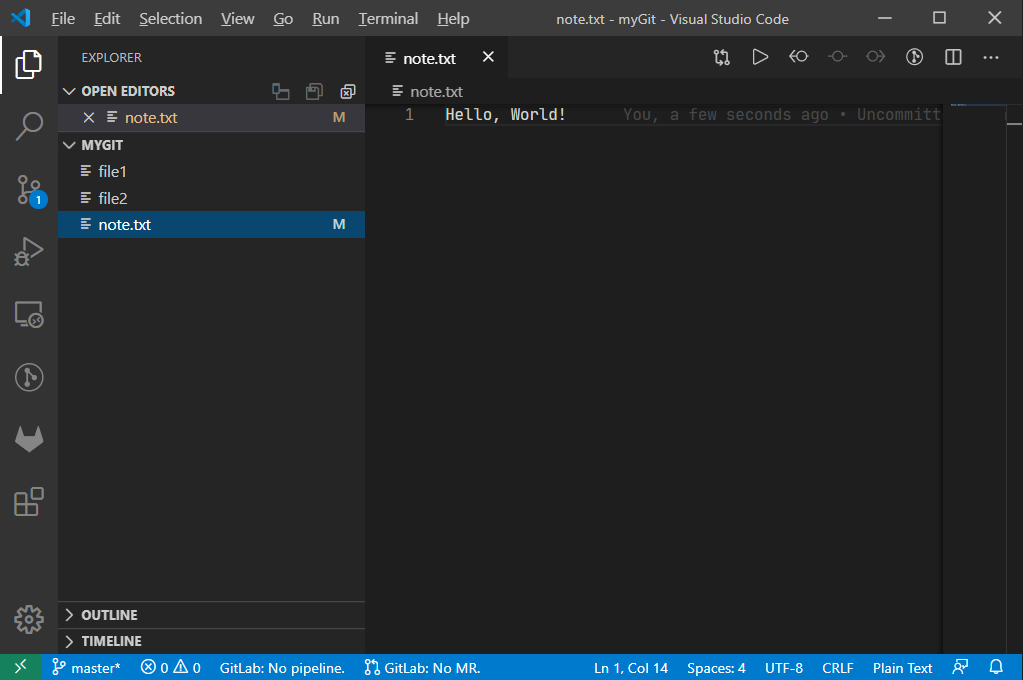
Task: Open the Extensions view
Action: point(29,502)
